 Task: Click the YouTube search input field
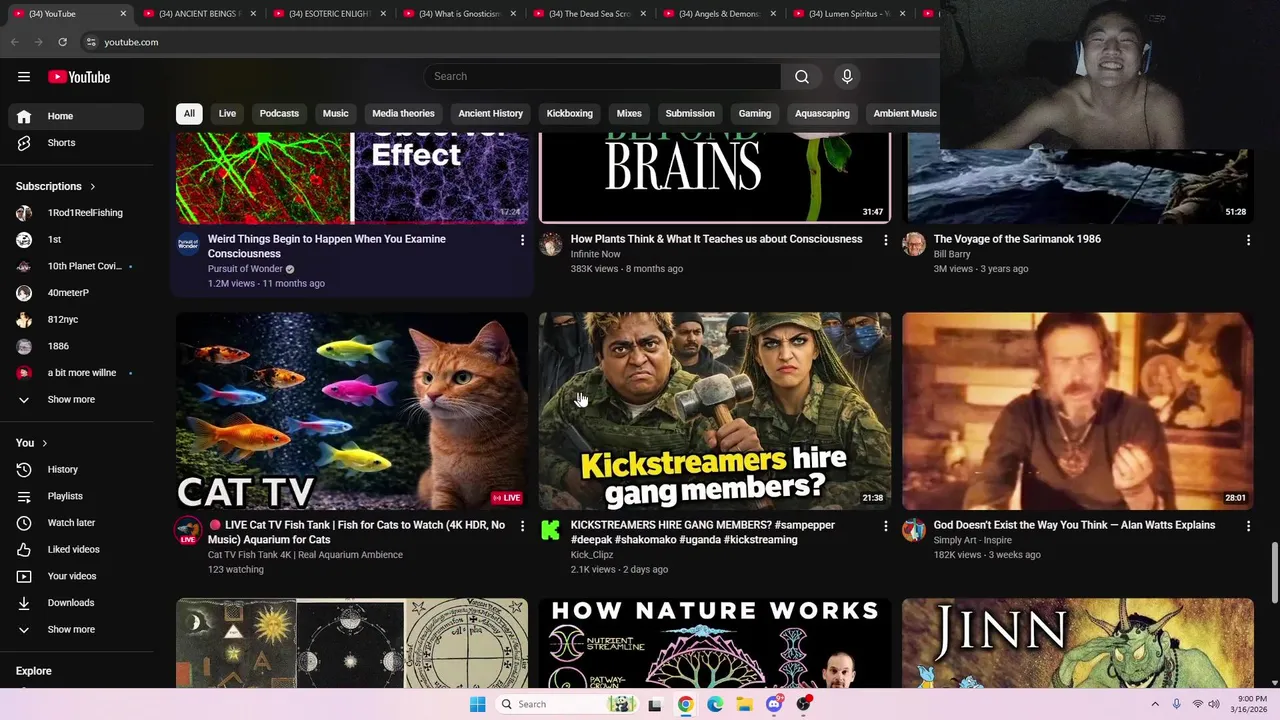pos(602,77)
